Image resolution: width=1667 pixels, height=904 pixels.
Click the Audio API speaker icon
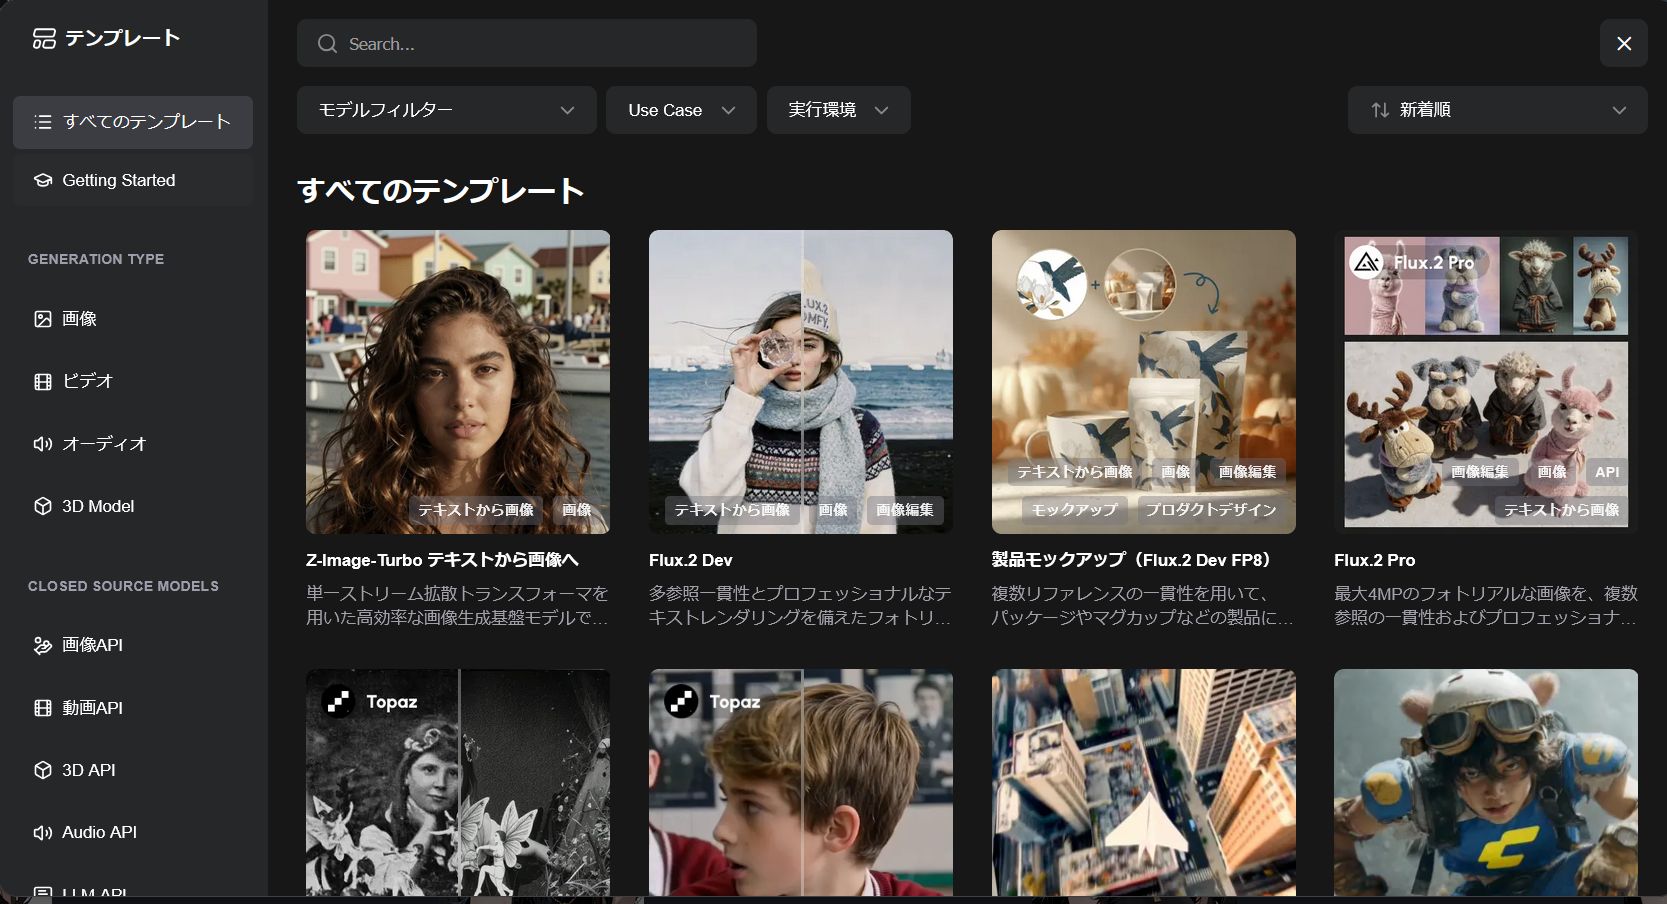point(43,832)
